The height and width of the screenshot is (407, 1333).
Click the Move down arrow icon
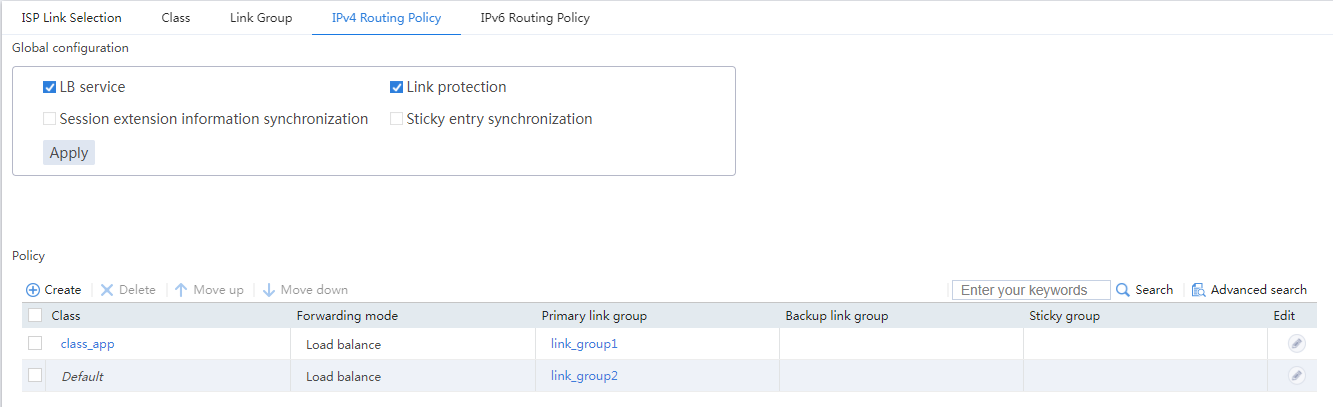268,290
